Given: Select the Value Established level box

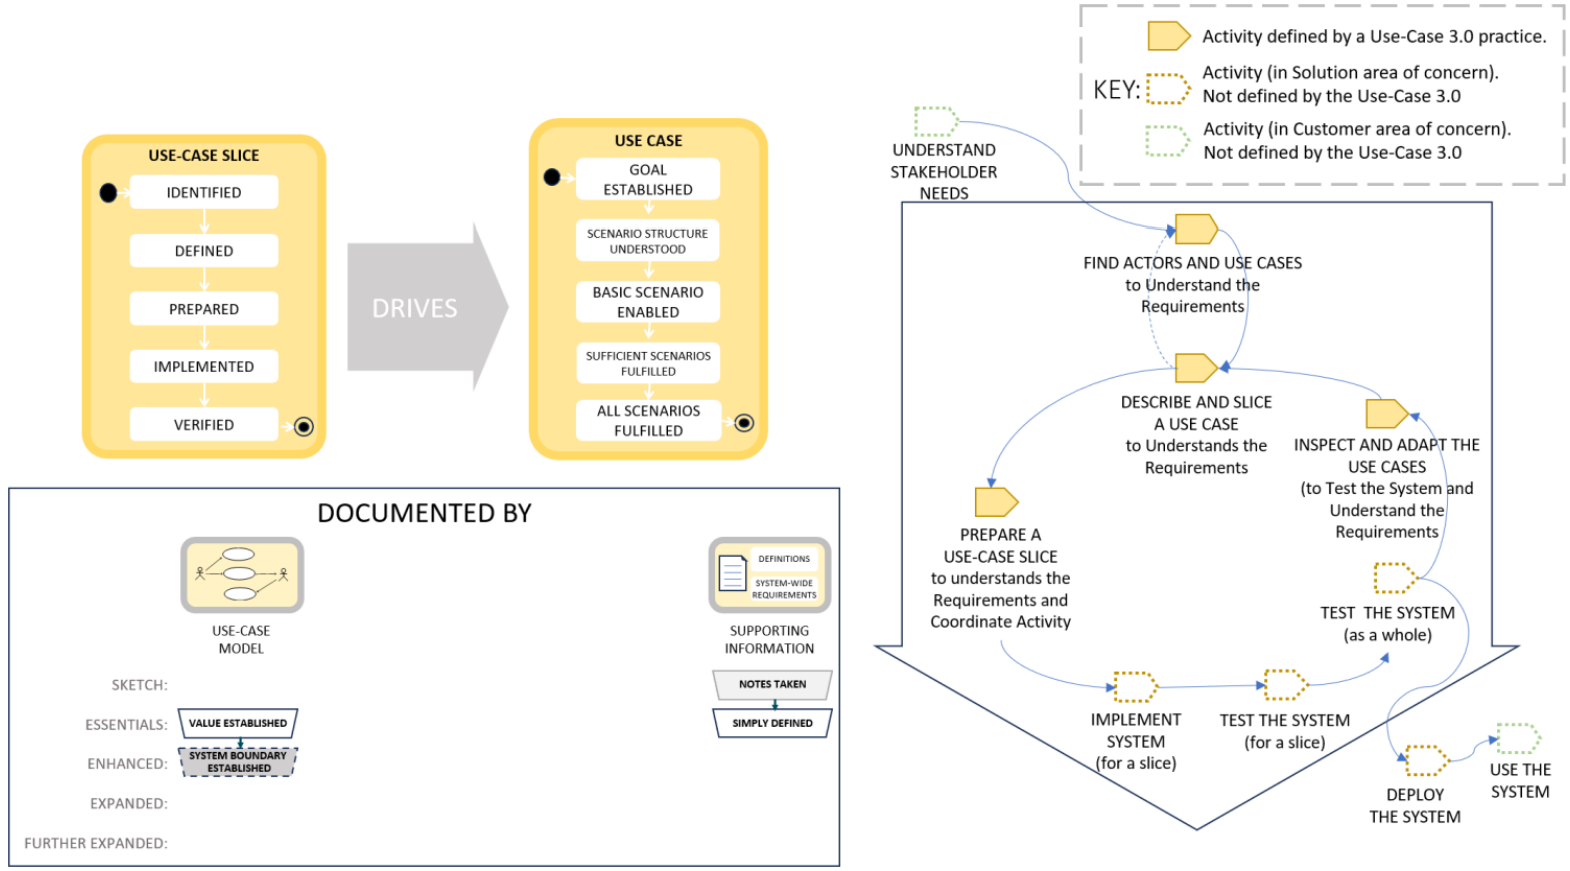Looking at the screenshot, I should (238, 723).
